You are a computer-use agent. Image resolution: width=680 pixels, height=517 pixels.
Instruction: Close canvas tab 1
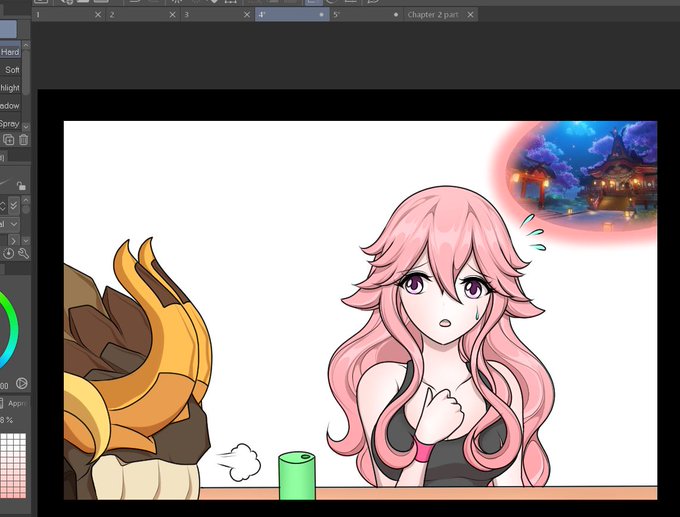(98, 15)
